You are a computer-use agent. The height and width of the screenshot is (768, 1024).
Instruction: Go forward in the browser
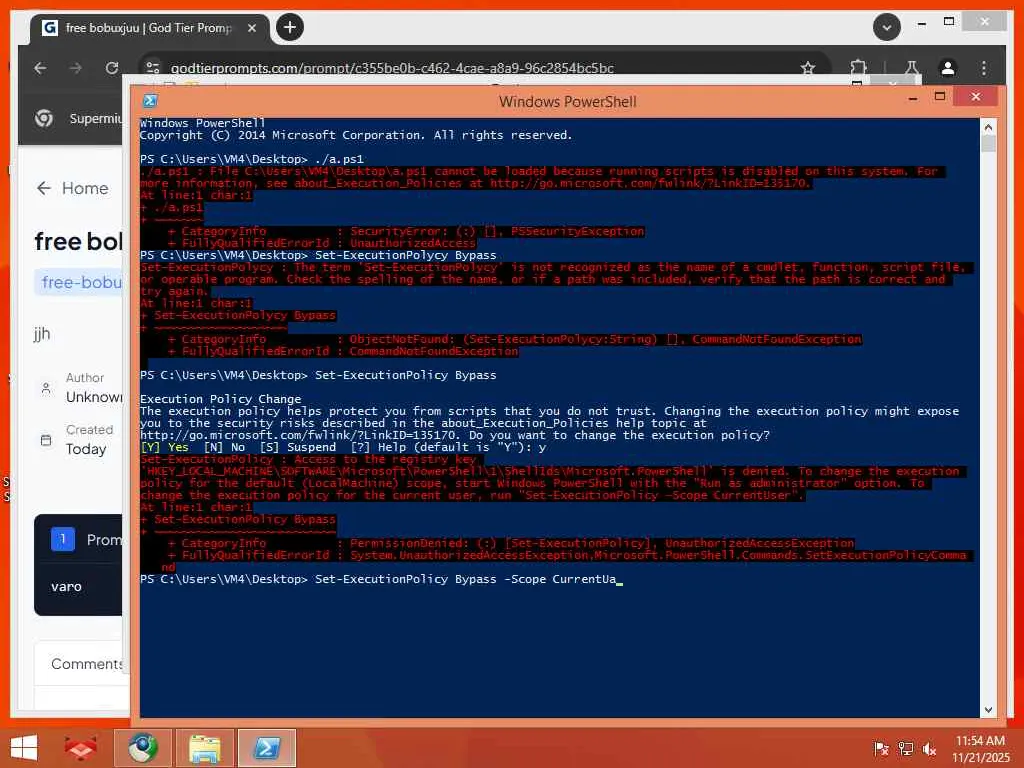pyautogui.click(x=76, y=68)
